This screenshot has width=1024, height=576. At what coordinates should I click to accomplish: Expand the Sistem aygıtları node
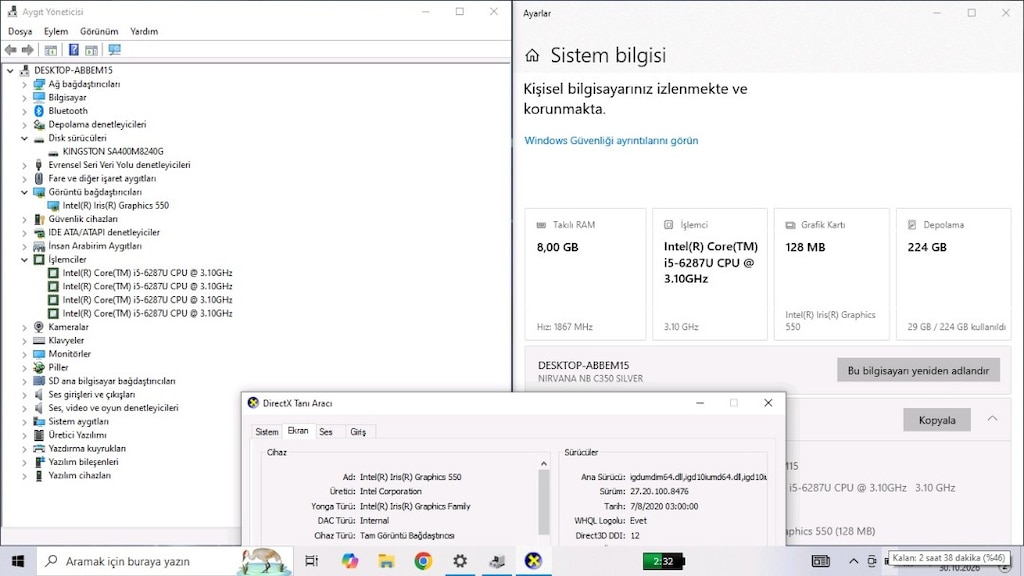point(24,421)
